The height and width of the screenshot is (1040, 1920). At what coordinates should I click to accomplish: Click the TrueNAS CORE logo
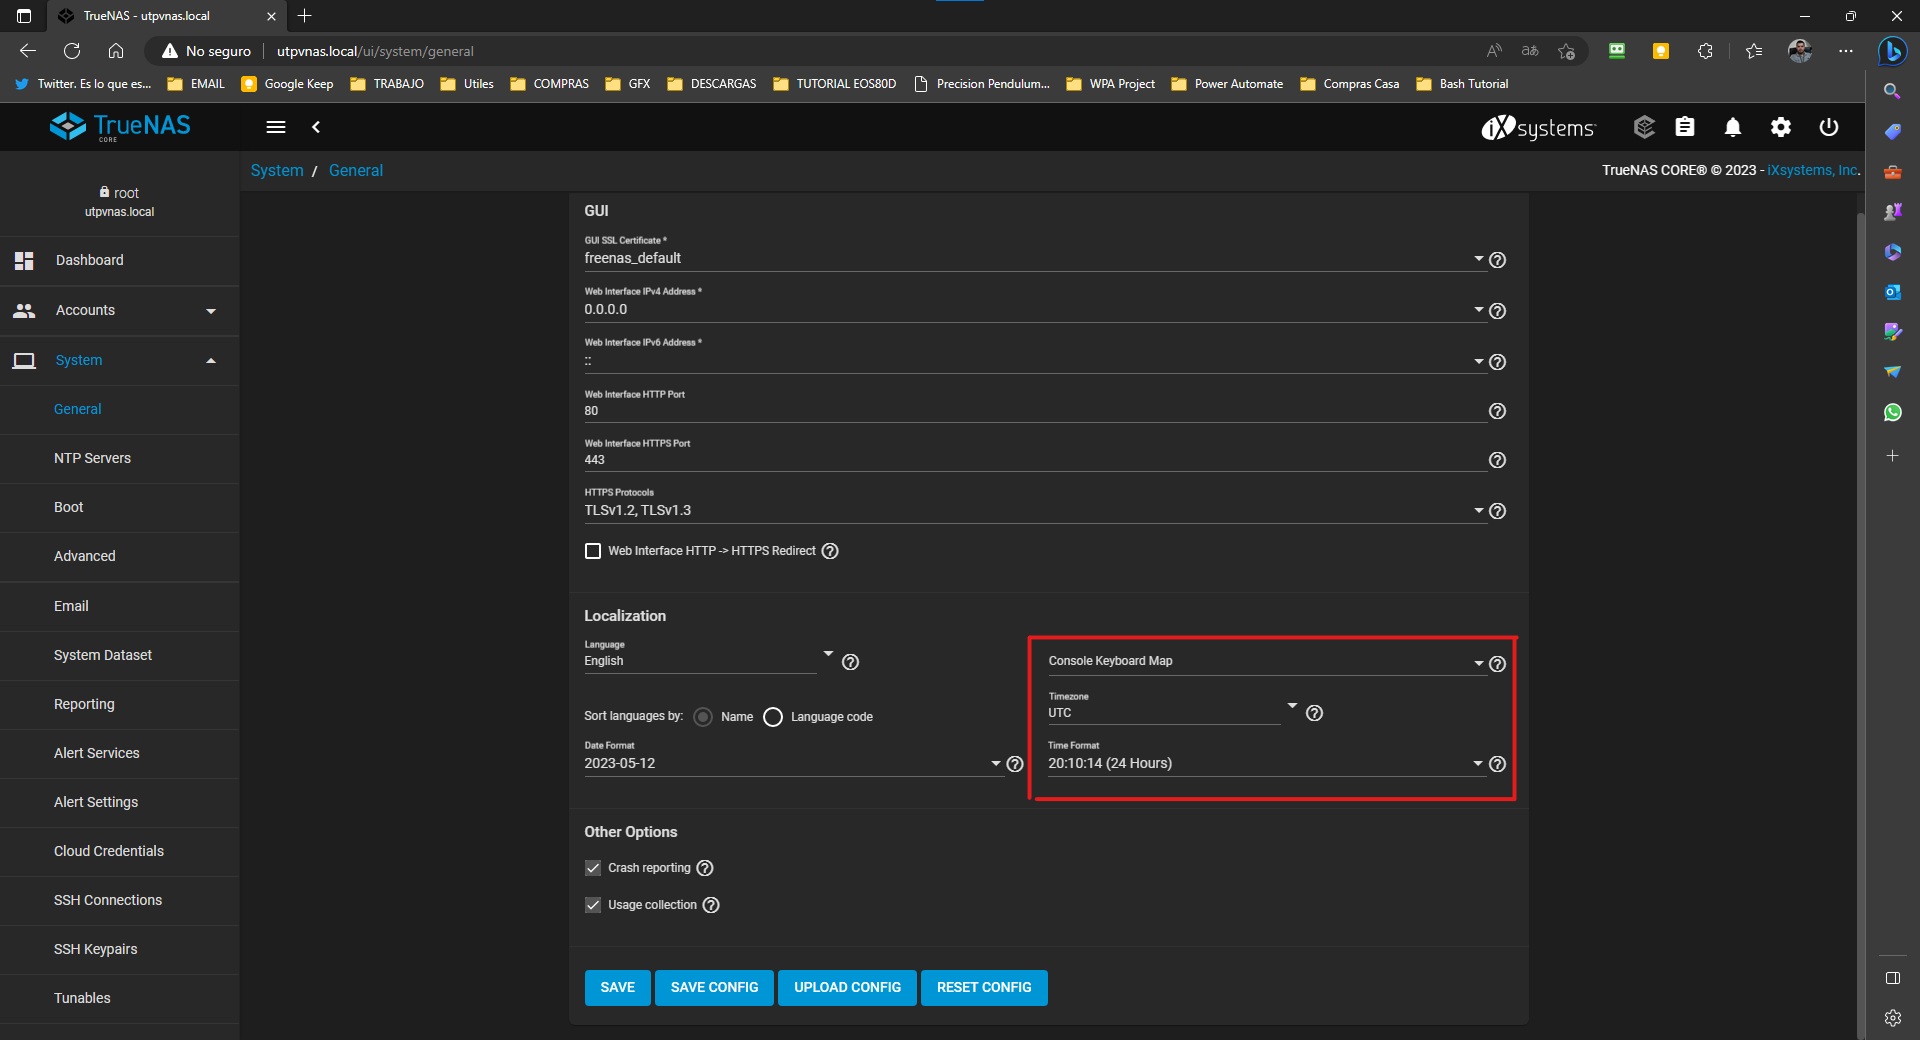120,127
